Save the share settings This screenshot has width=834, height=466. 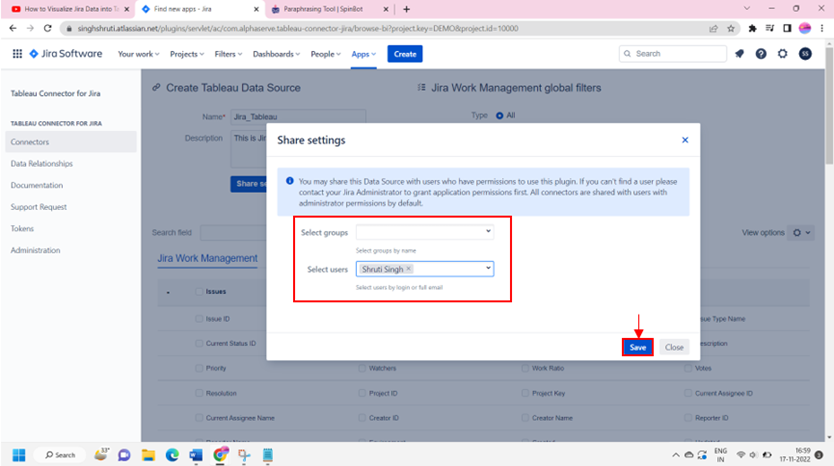[638, 347]
